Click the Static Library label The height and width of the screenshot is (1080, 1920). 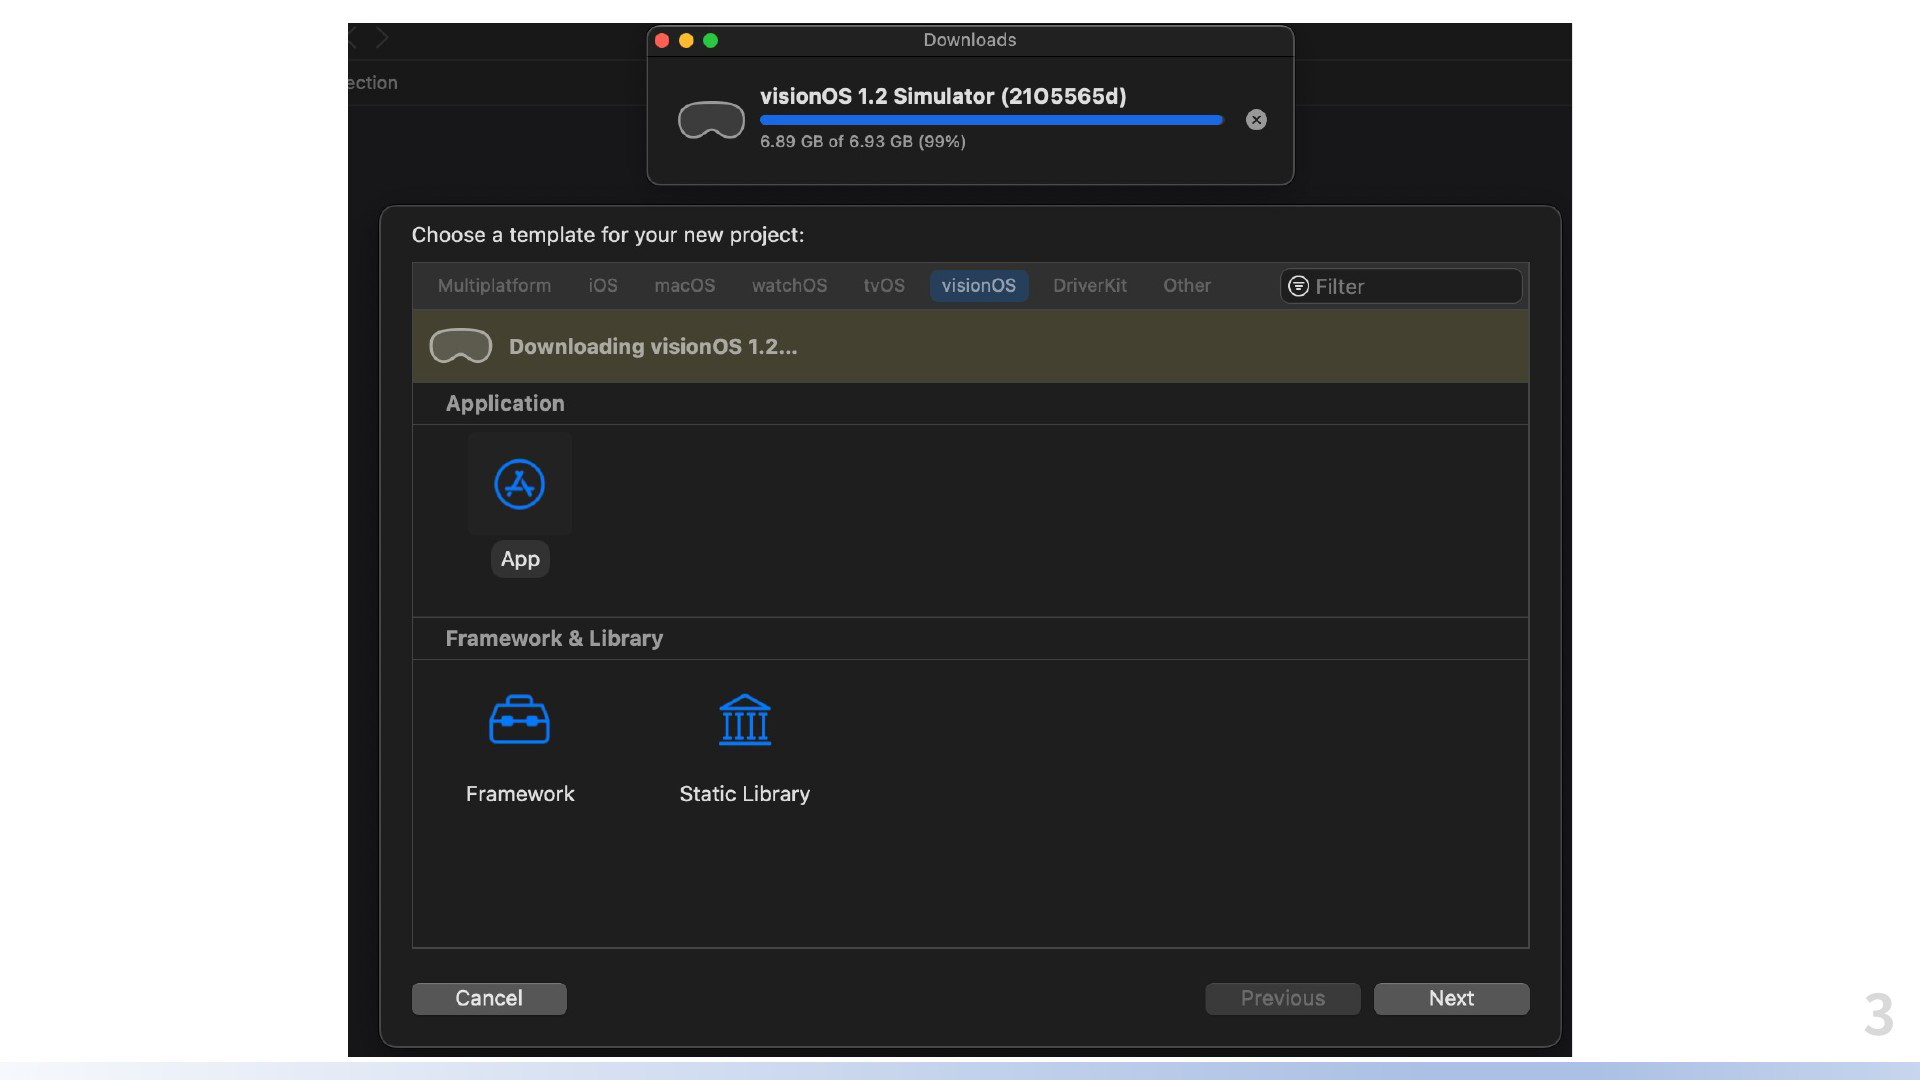745,794
